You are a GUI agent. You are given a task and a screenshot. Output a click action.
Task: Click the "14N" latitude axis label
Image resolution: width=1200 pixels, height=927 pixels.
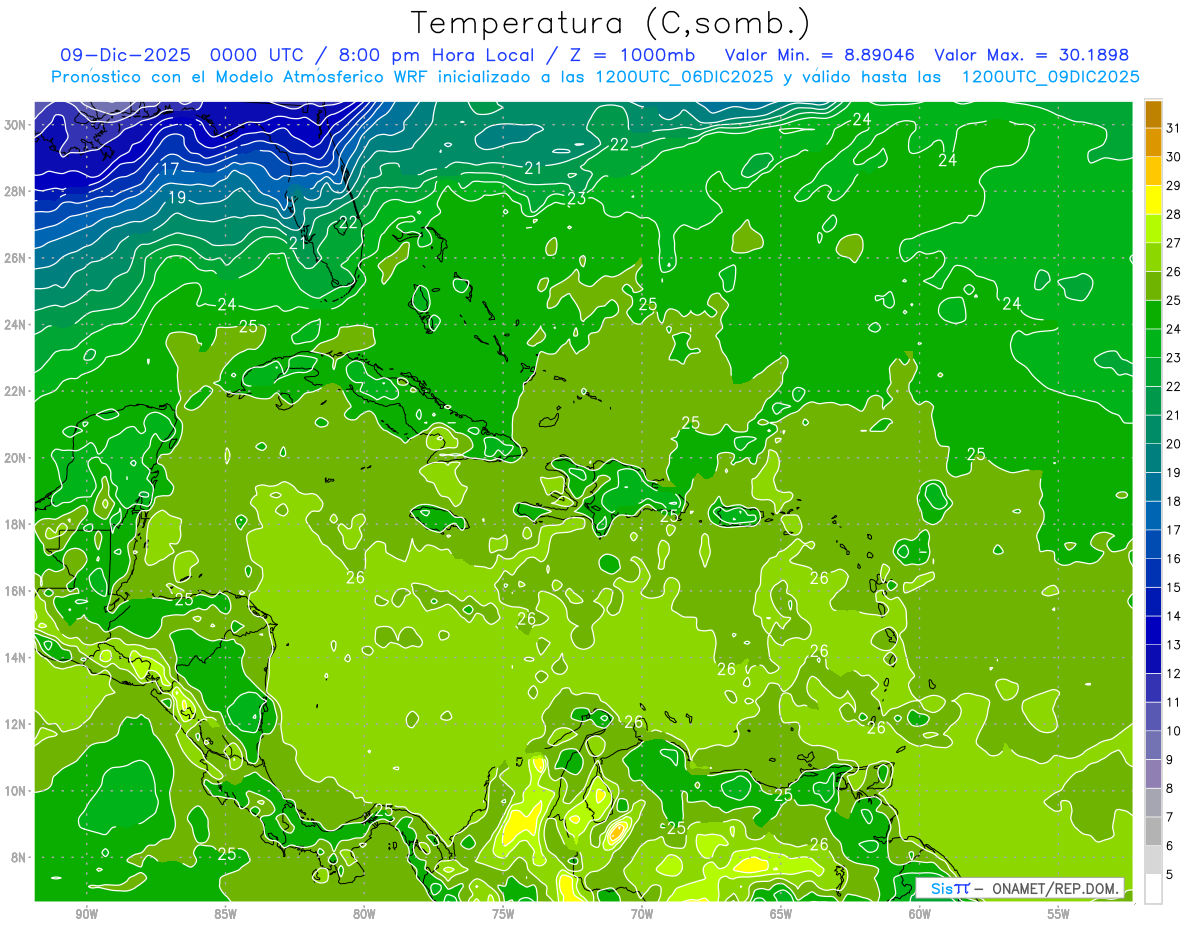[16, 657]
